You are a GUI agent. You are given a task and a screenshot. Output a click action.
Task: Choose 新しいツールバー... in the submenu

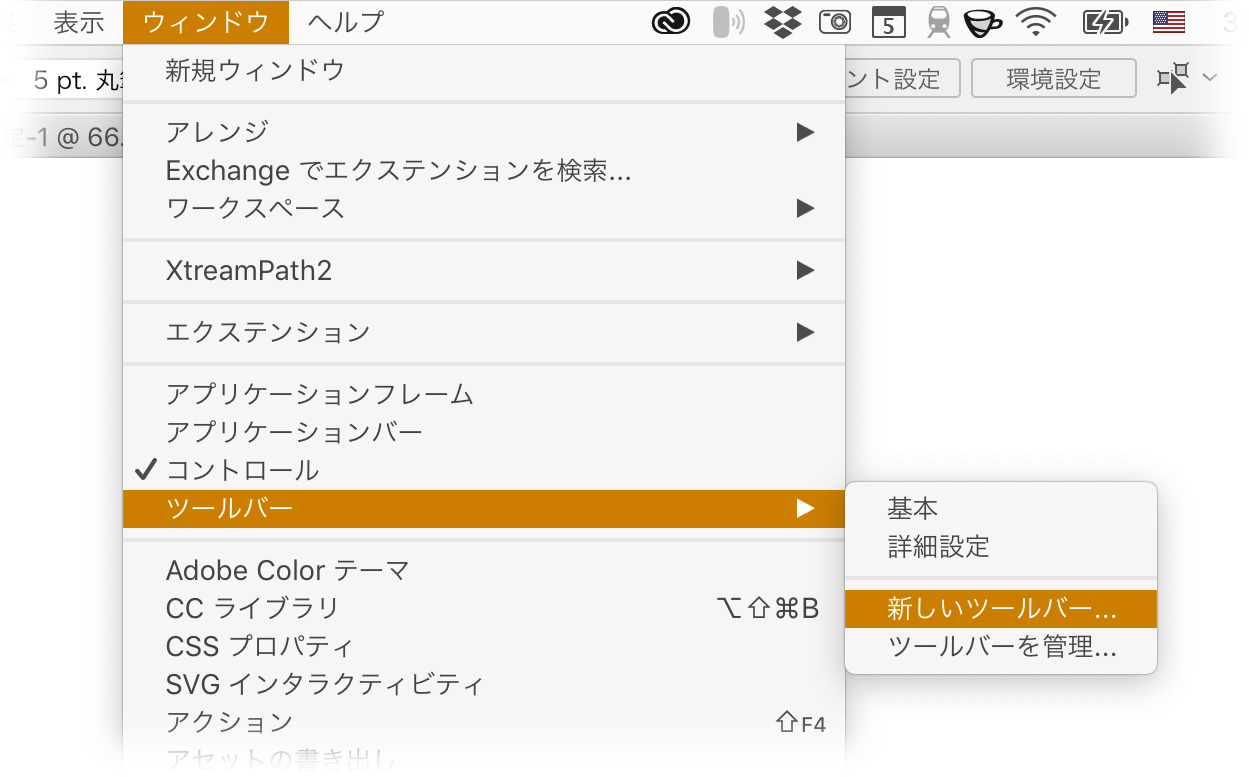coord(1001,609)
